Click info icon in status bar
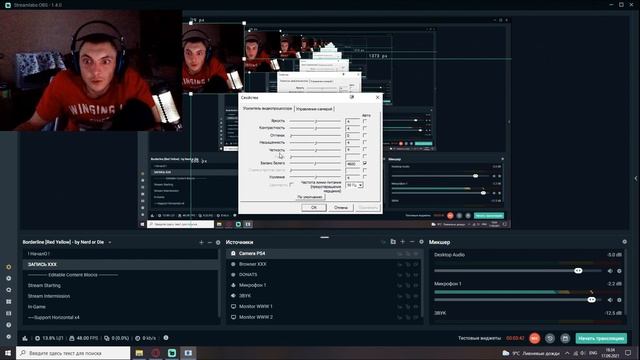Image resolution: width=640 pixels, height=360 pixels. click(x=166, y=338)
